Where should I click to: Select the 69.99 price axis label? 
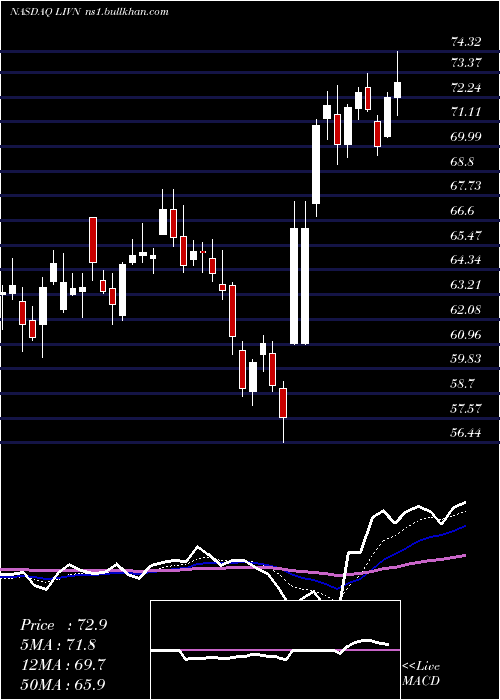pos(466,137)
